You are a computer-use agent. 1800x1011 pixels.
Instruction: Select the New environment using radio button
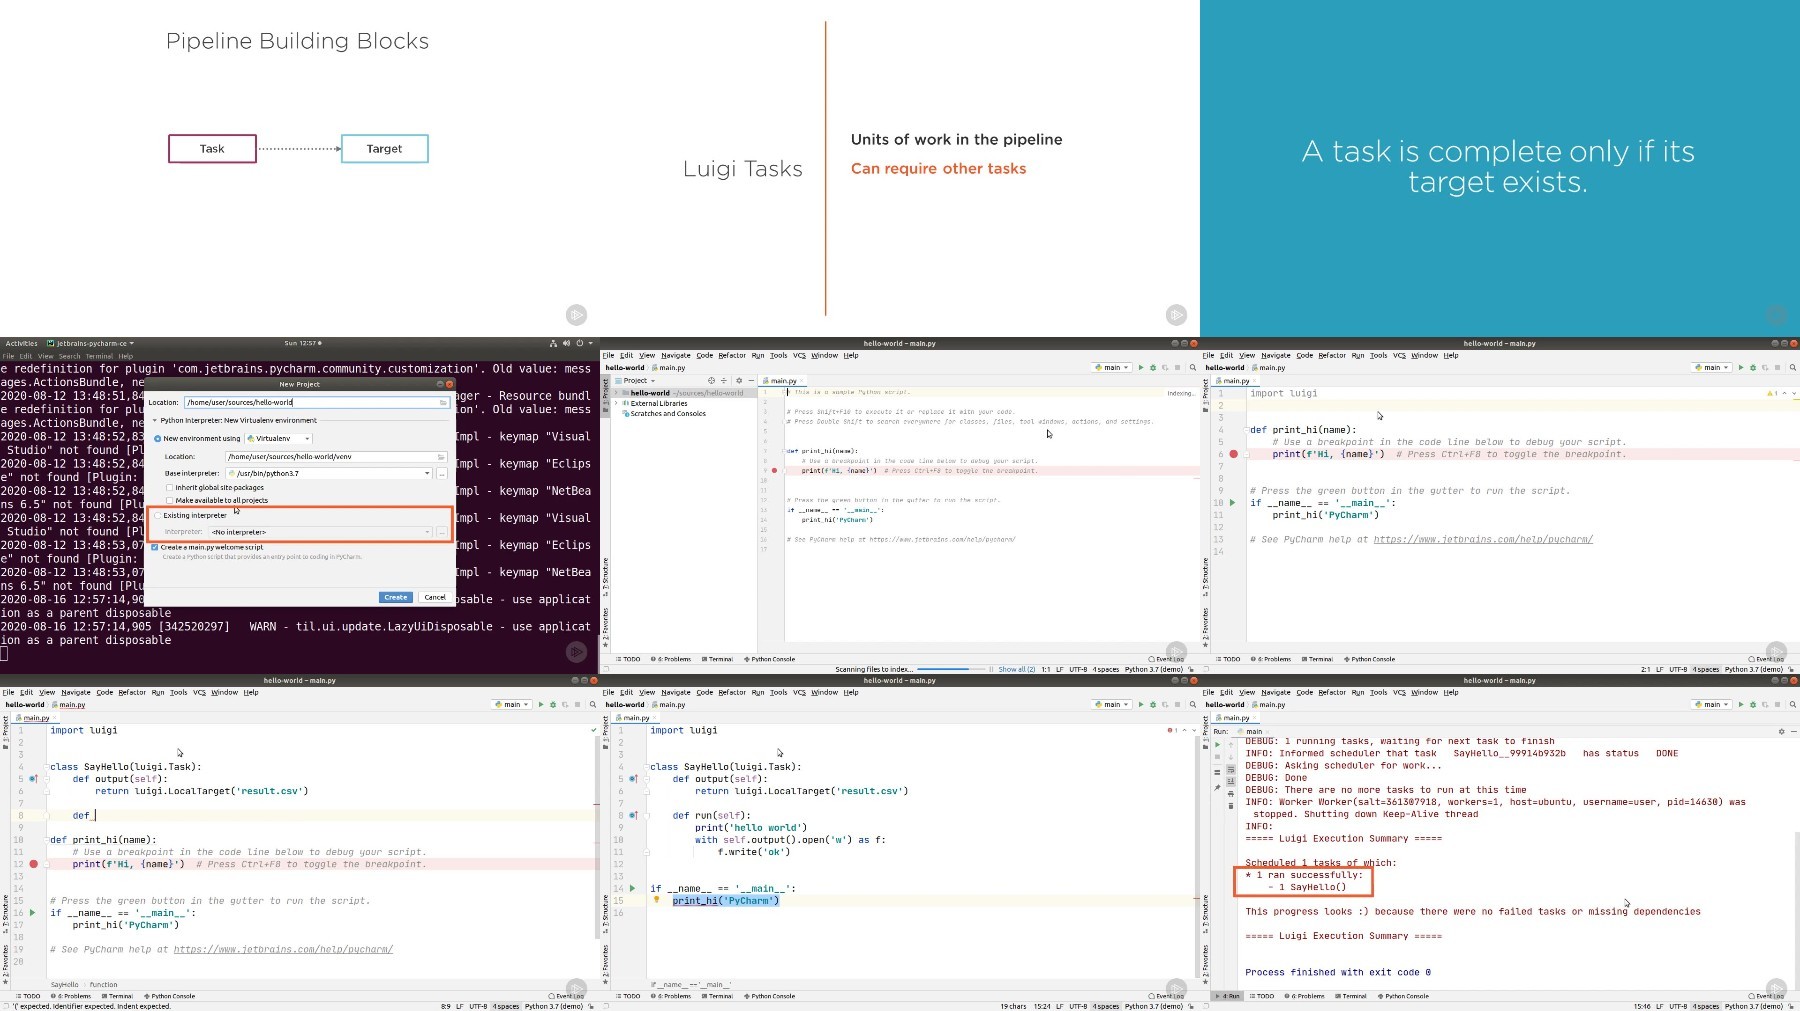tap(158, 439)
